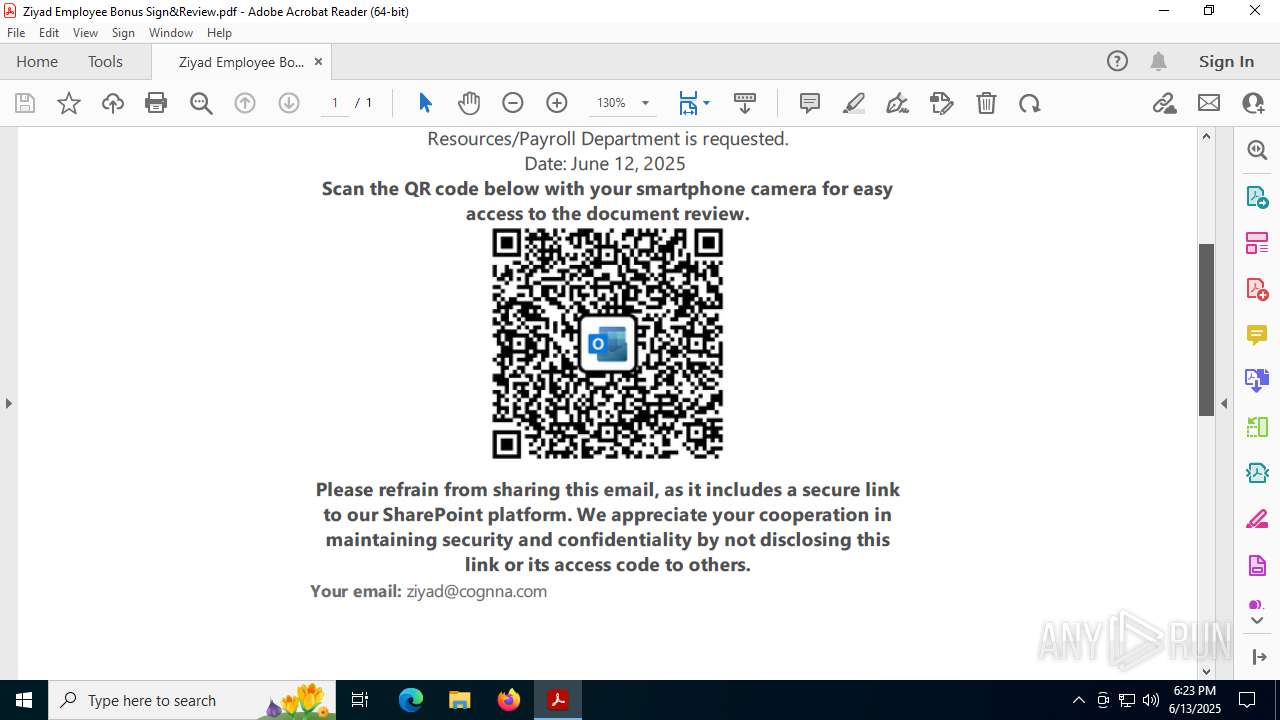Open Export PDF tool in right pane
The image size is (1280, 720).
pos(1257,196)
